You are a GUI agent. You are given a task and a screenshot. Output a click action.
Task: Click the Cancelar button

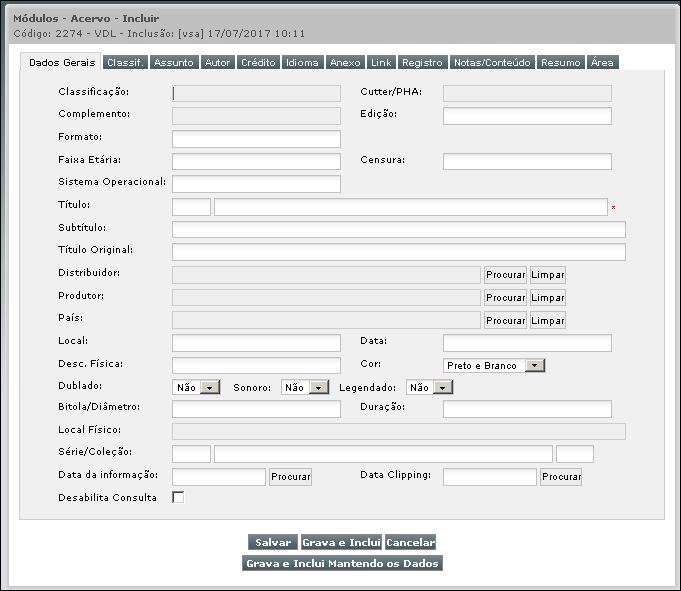coord(410,542)
